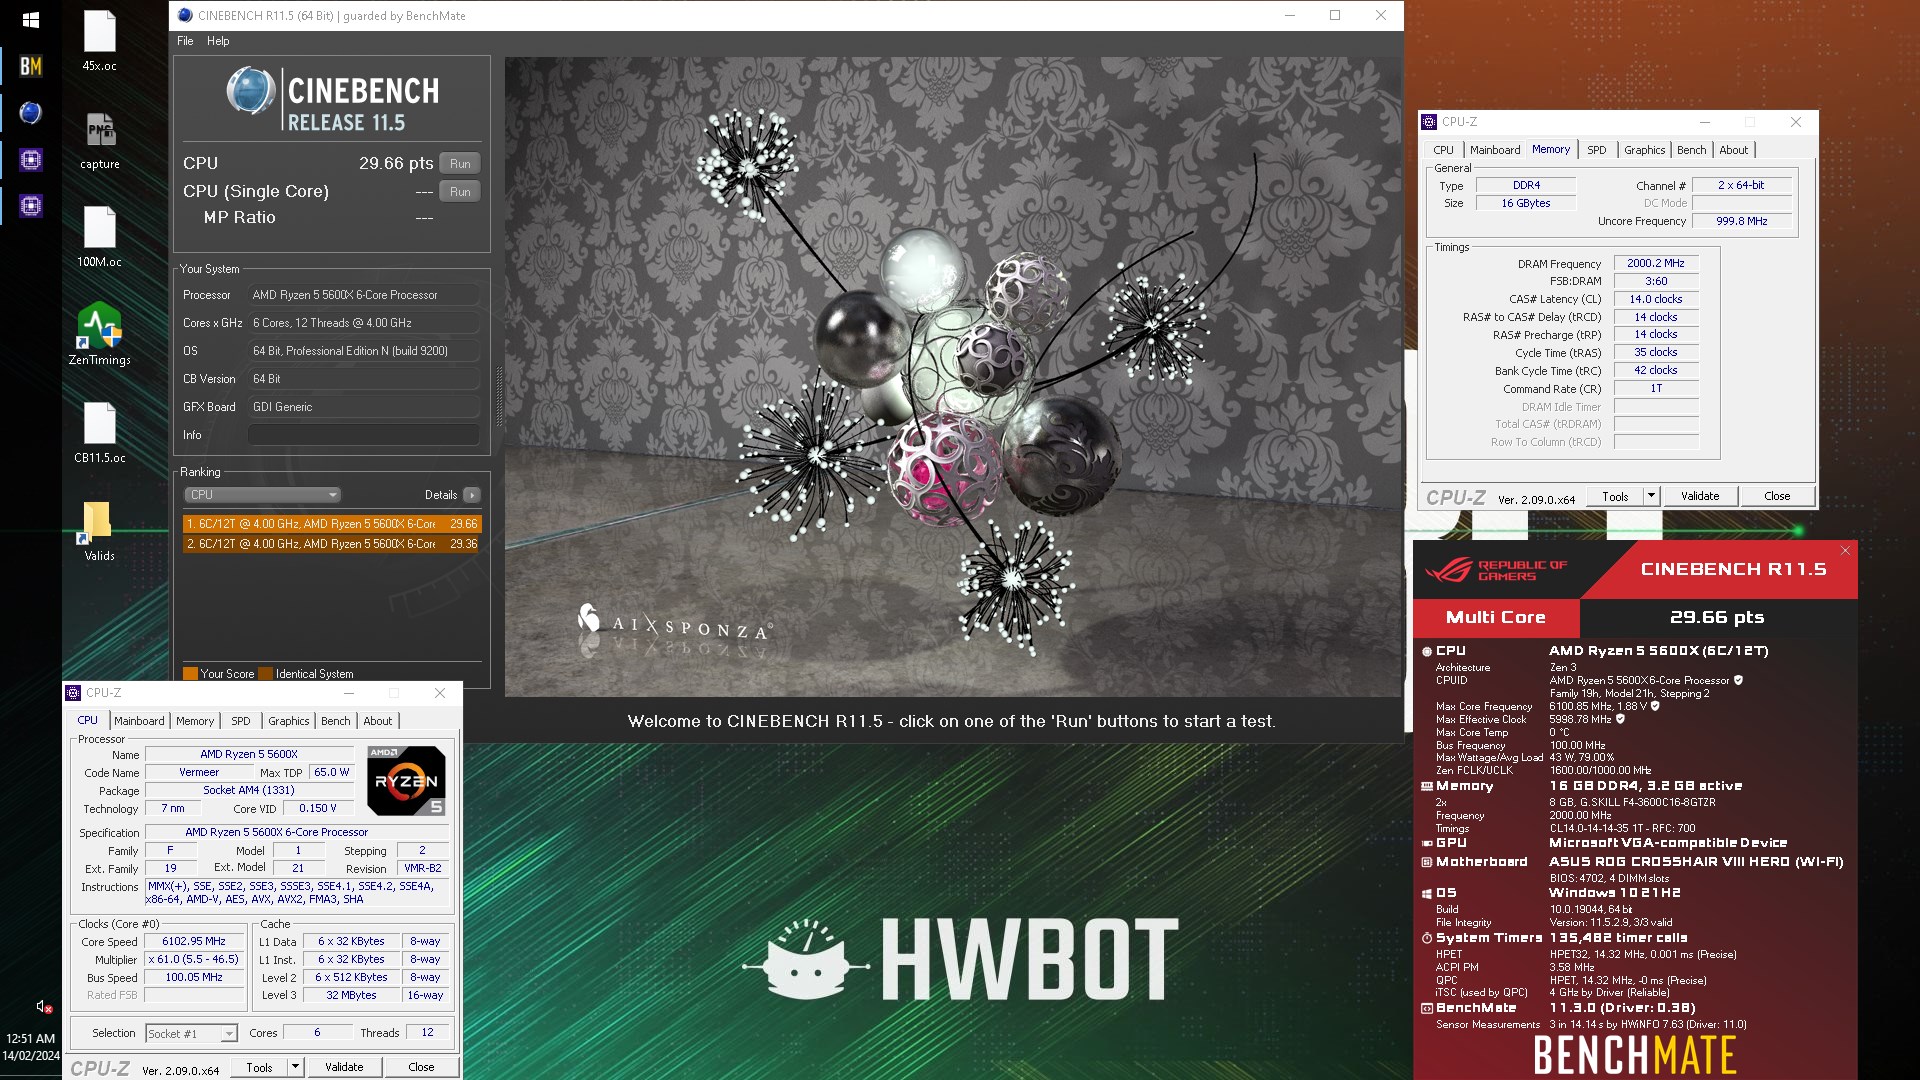Image resolution: width=1920 pixels, height=1080 pixels.
Task: Open the Help menu in Cinebench
Action: pos(218,41)
